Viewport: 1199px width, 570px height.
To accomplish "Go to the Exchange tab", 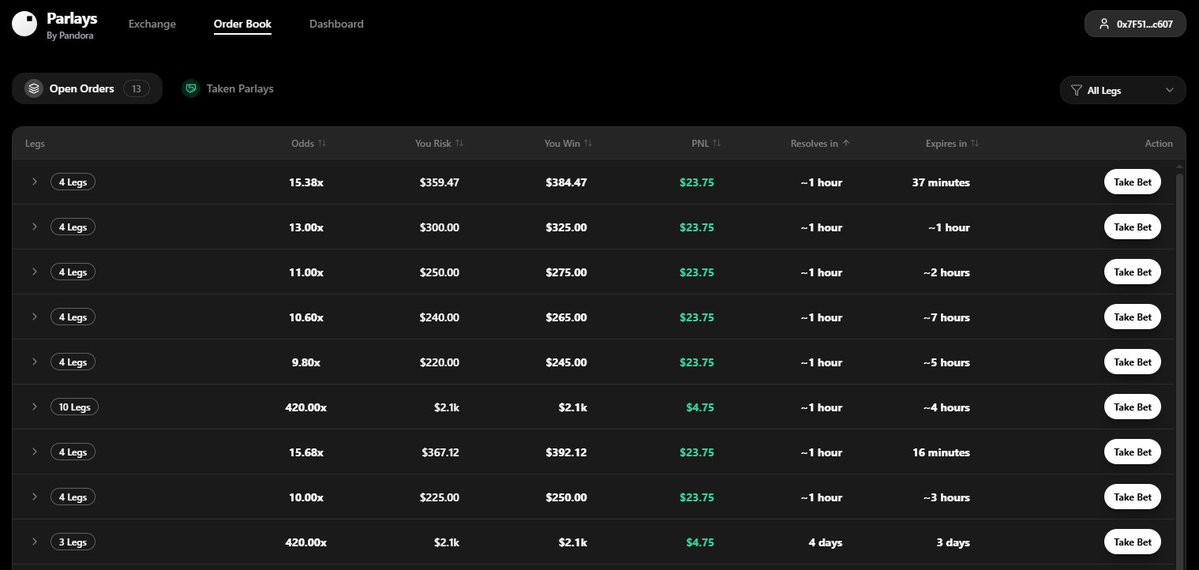I will 152,24.
